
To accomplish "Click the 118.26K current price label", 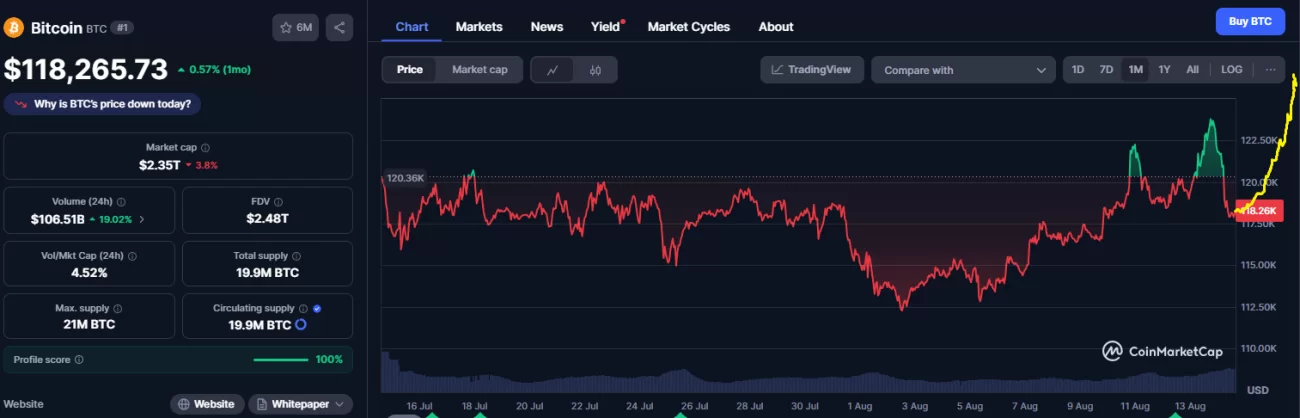I will 1257,211.
